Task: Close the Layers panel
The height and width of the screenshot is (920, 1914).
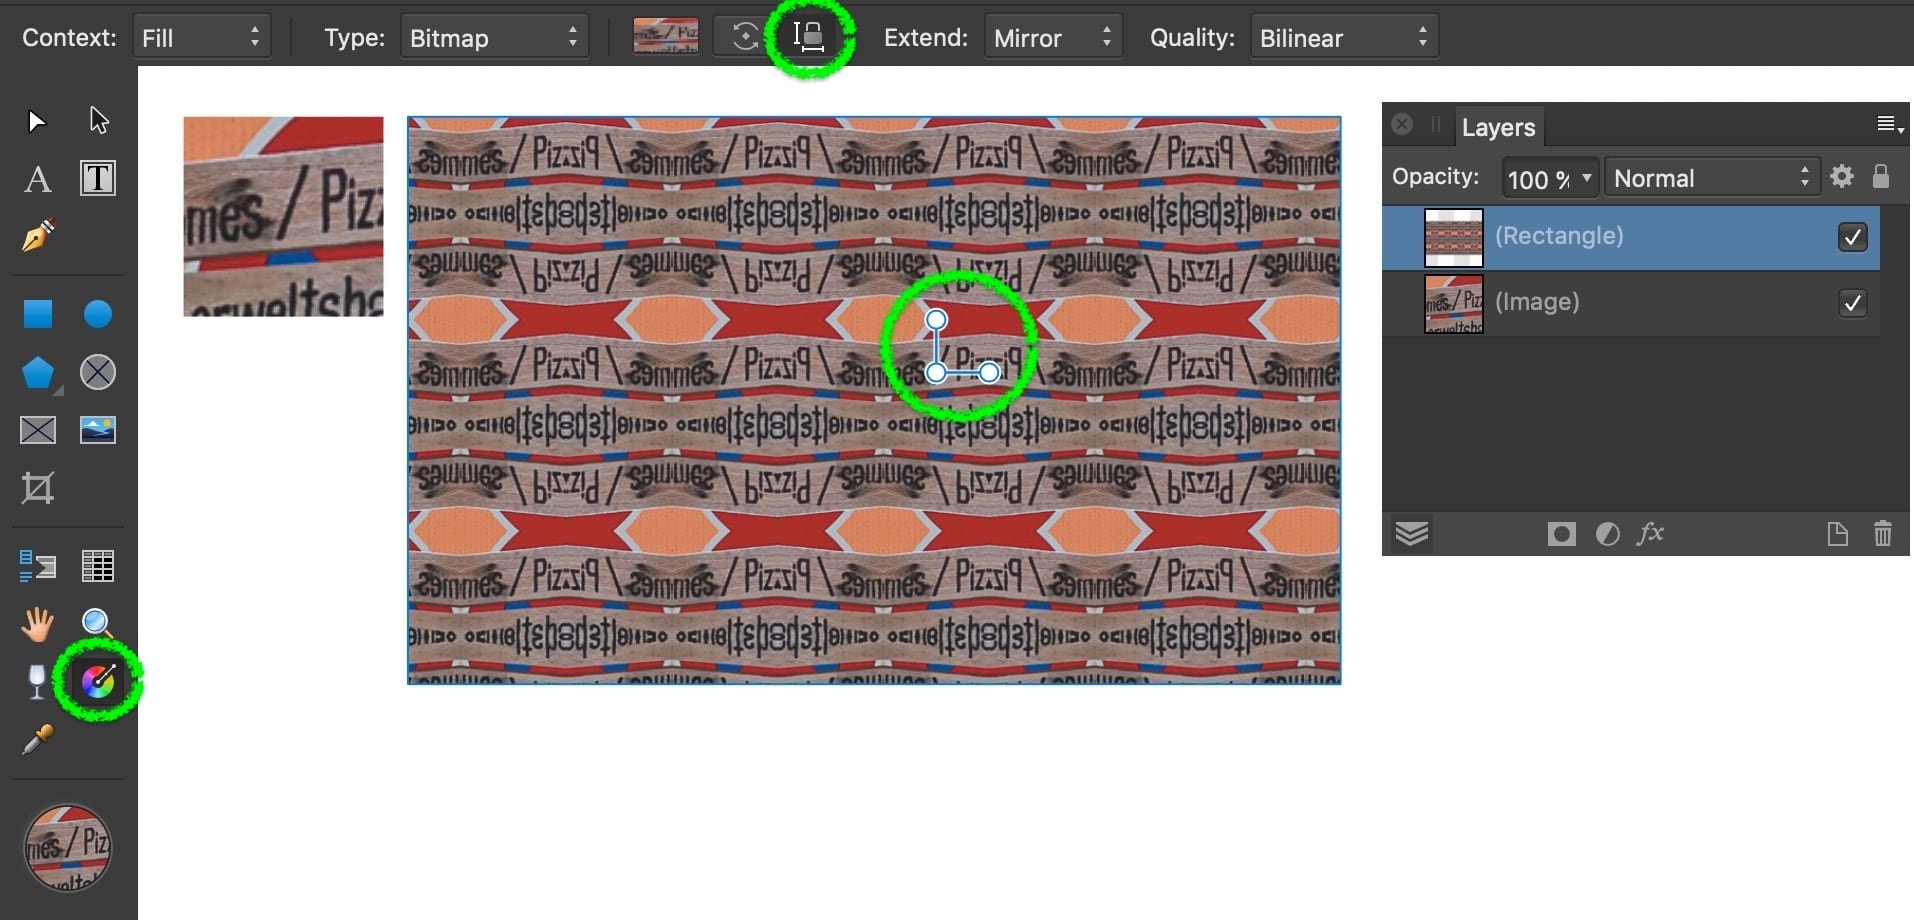Action: coord(1402,124)
